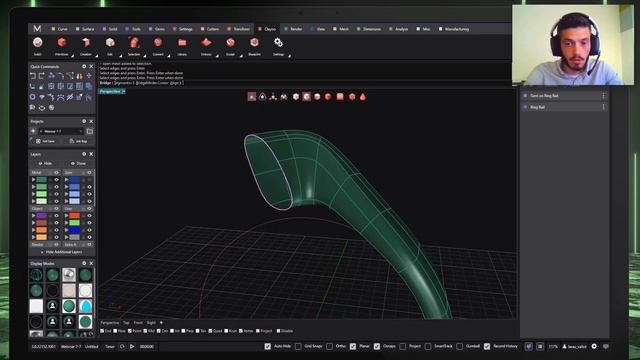640x360 pixels.
Task: Click the dark blue Gem layer swatch
Action: tap(74, 180)
